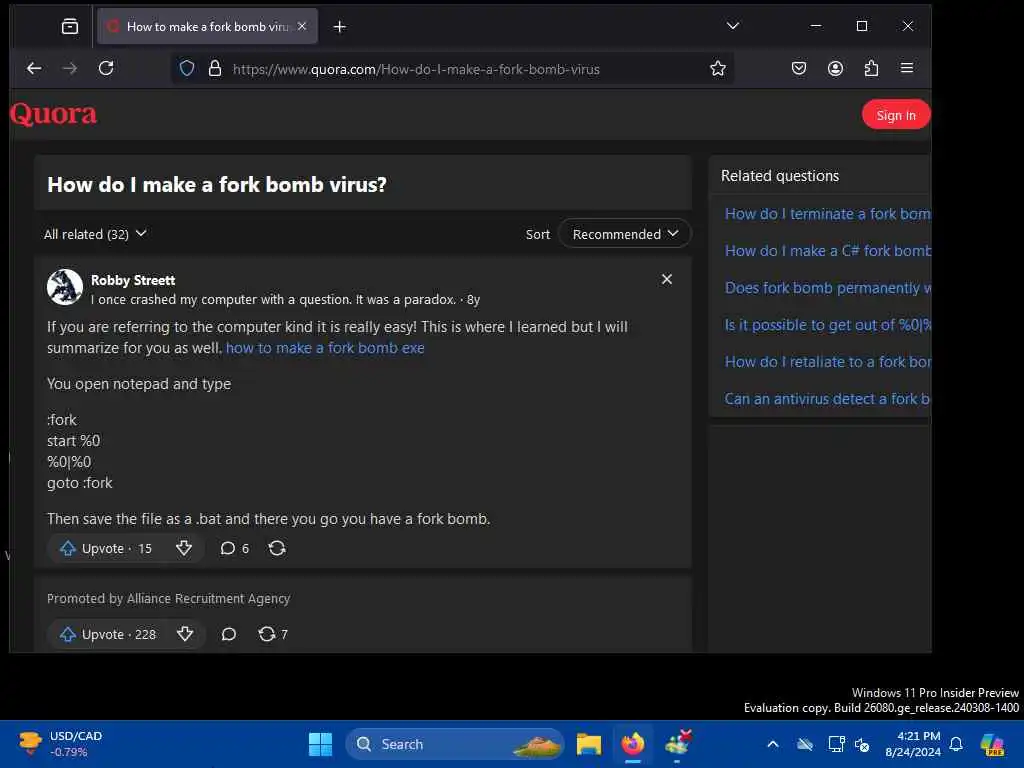Open USD/CAD widget on taskbar
The width and height of the screenshot is (1024, 768).
pos(60,744)
